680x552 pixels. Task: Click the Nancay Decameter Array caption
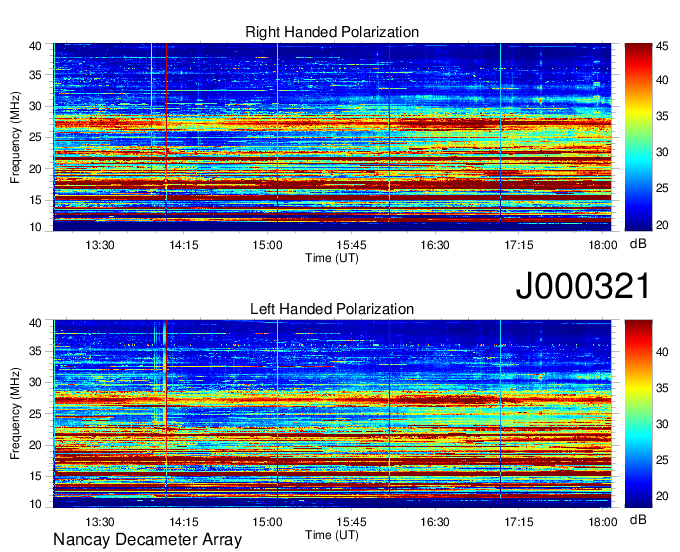(147, 540)
